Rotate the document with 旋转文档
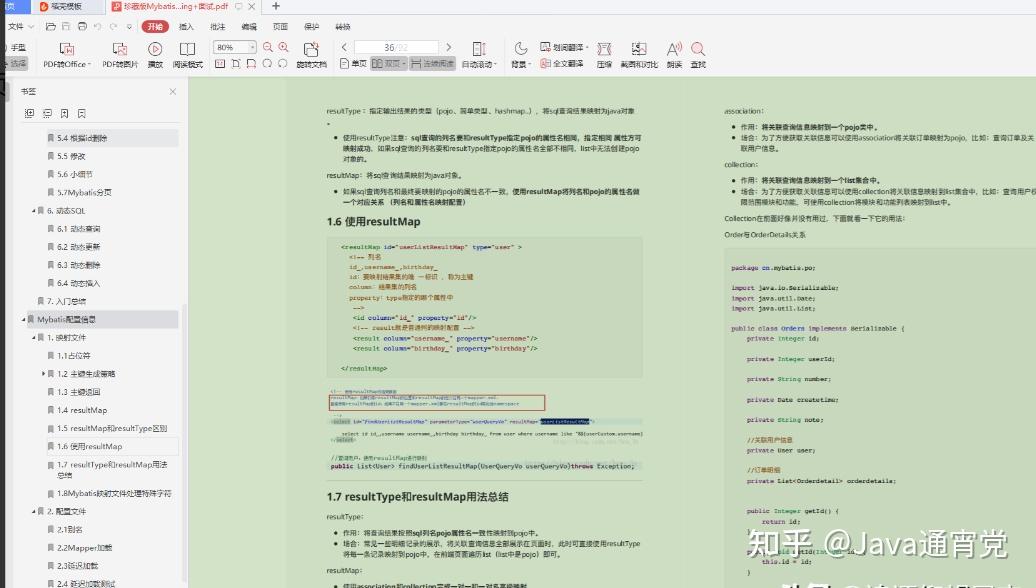Image resolution: width=1036 pixels, height=588 pixels. [x=311, y=55]
